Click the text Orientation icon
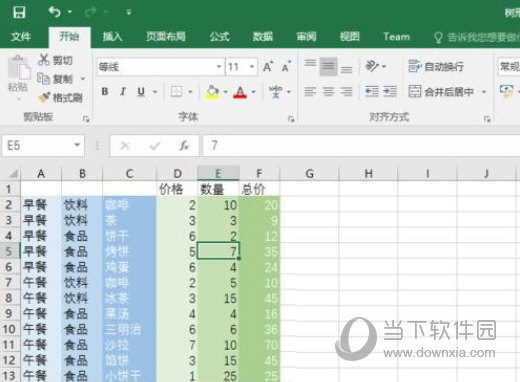Viewport: 520px width, 382px height. pyautogui.click(x=372, y=66)
